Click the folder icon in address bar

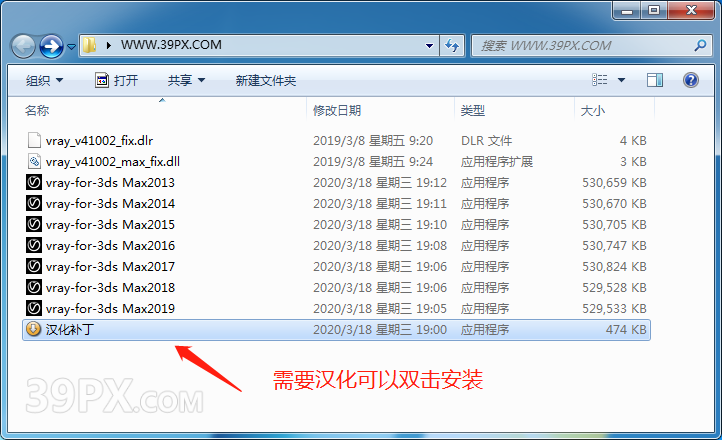pyautogui.click(x=89, y=45)
